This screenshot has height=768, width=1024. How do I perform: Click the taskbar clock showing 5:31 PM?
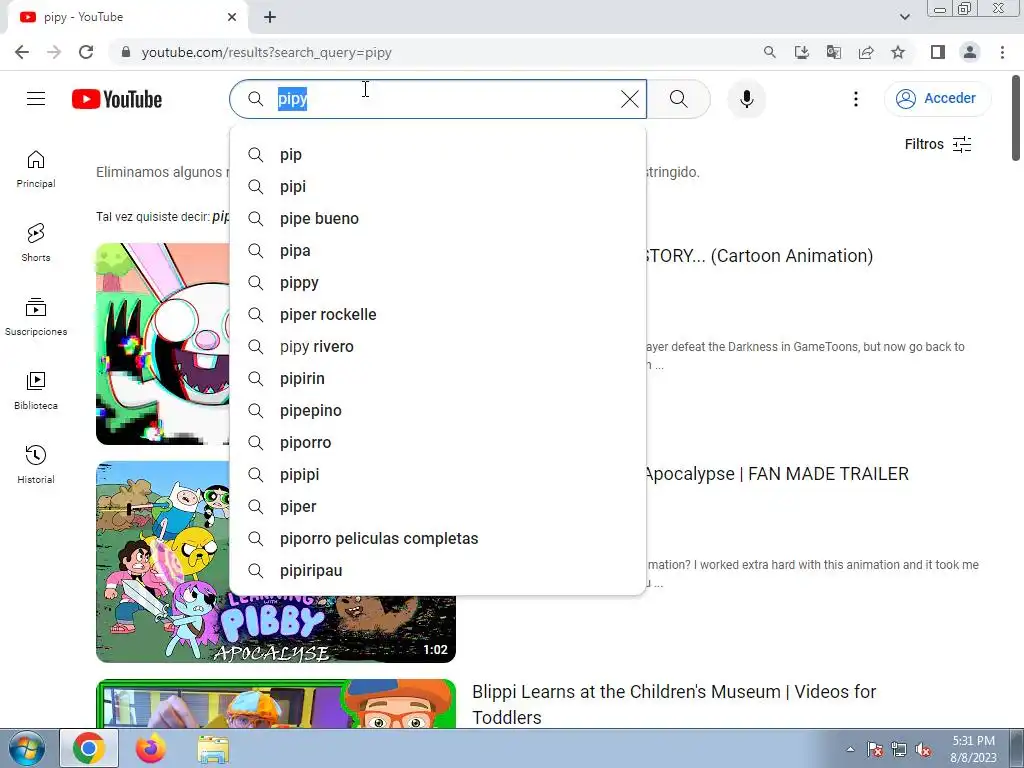973,749
